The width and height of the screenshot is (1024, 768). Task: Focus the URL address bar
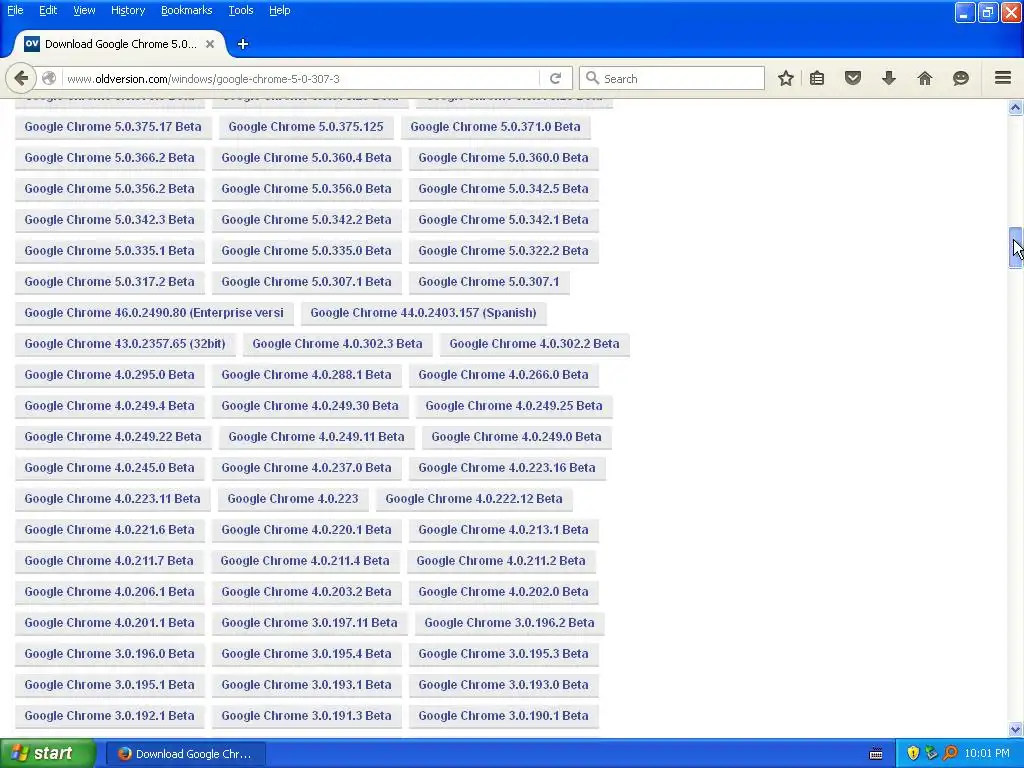click(300, 78)
